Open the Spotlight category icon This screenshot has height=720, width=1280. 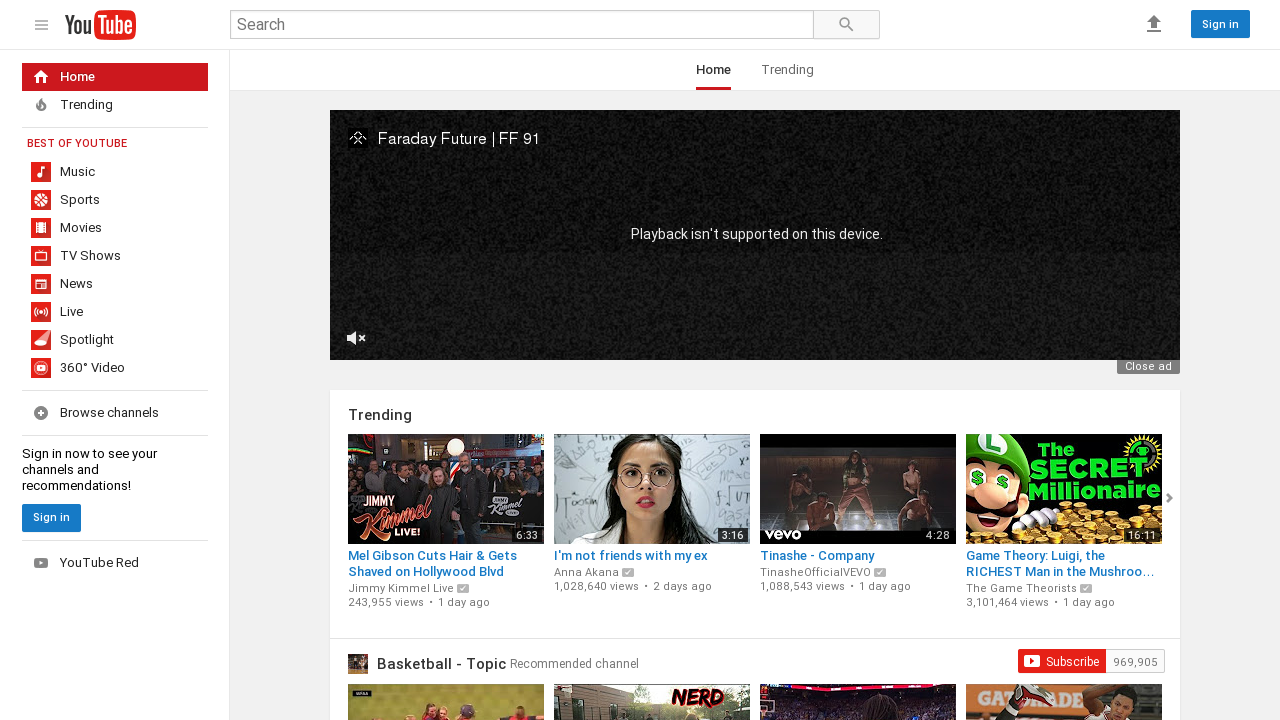[41, 340]
